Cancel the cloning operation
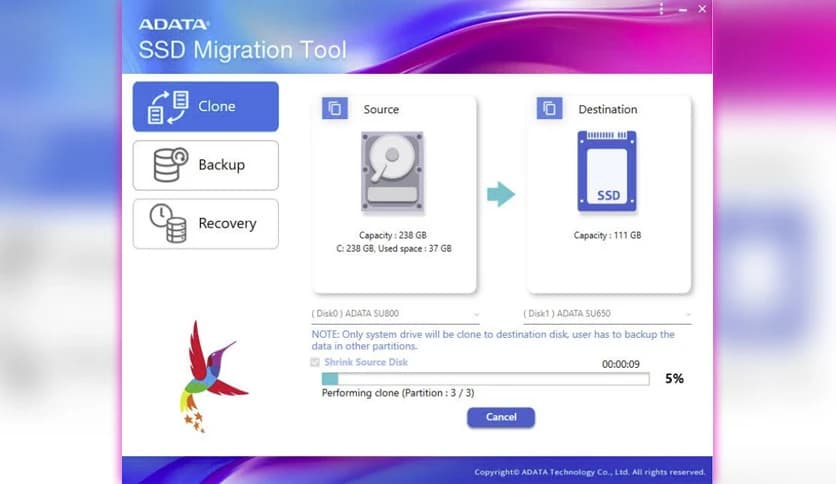836x484 pixels. 501,417
